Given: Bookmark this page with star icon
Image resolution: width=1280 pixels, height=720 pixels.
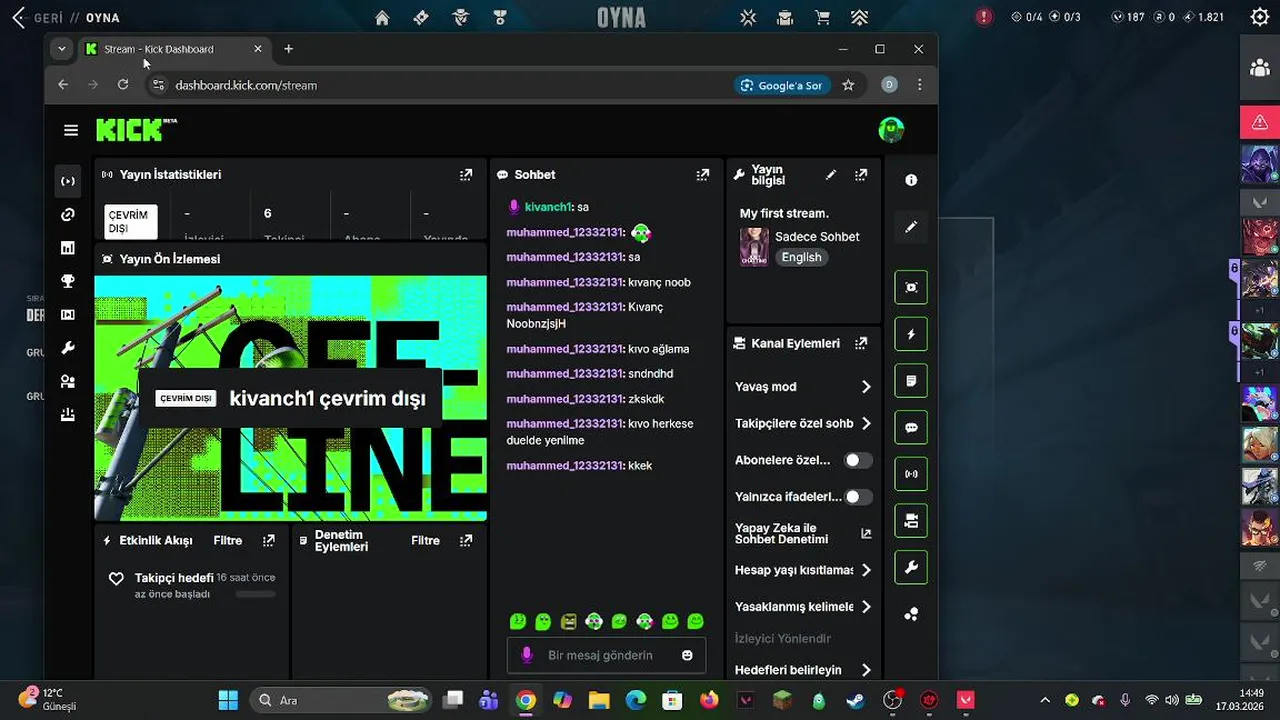Looking at the screenshot, I should [x=848, y=85].
